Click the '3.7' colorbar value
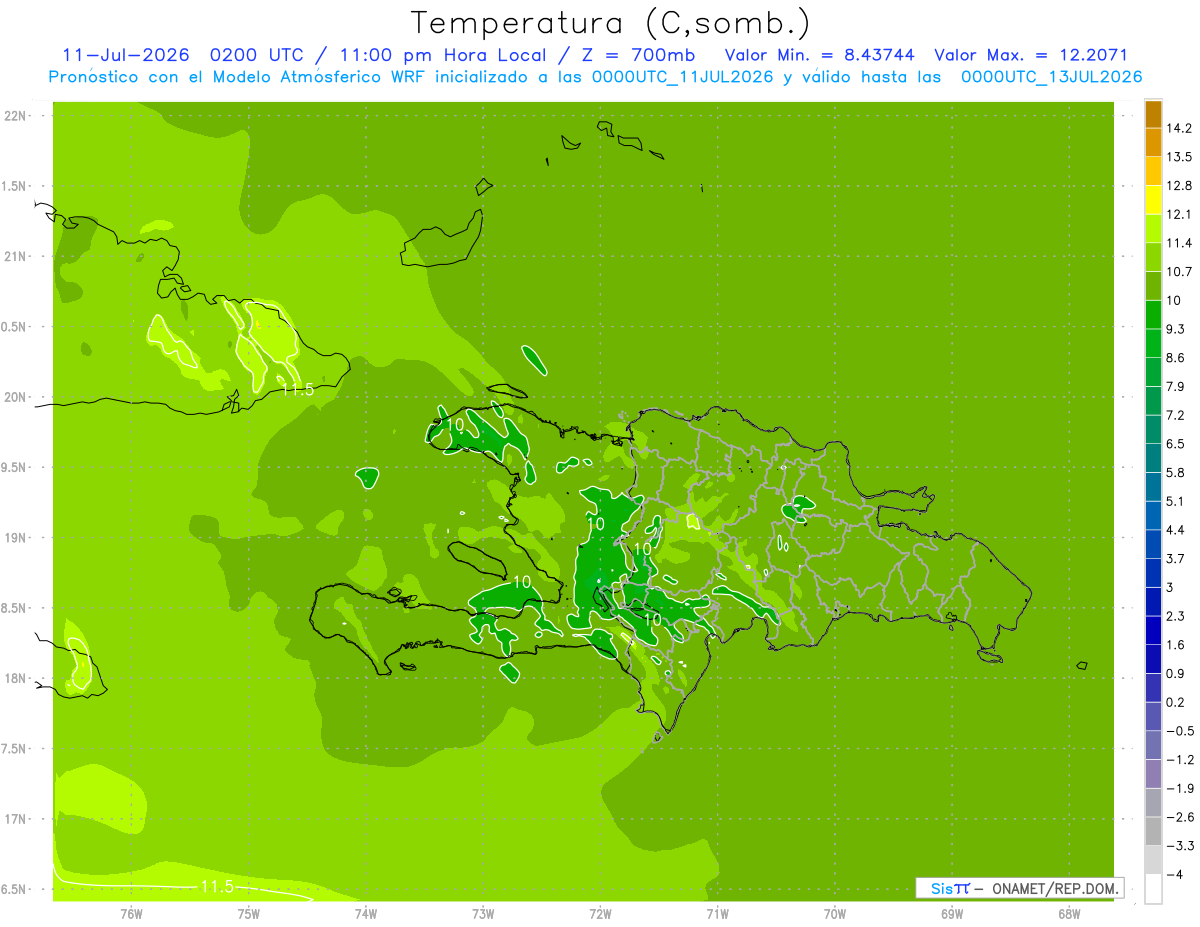The width and height of the screenshot is (1200, 927). (1176, 558)
